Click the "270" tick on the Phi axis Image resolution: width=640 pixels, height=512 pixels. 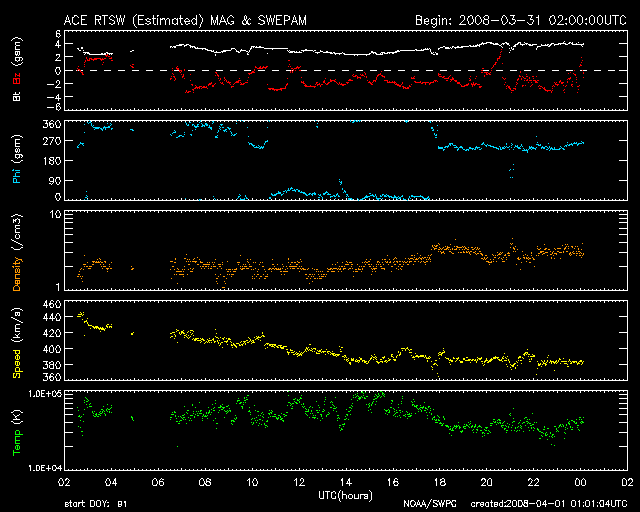[x=52, y=141]
